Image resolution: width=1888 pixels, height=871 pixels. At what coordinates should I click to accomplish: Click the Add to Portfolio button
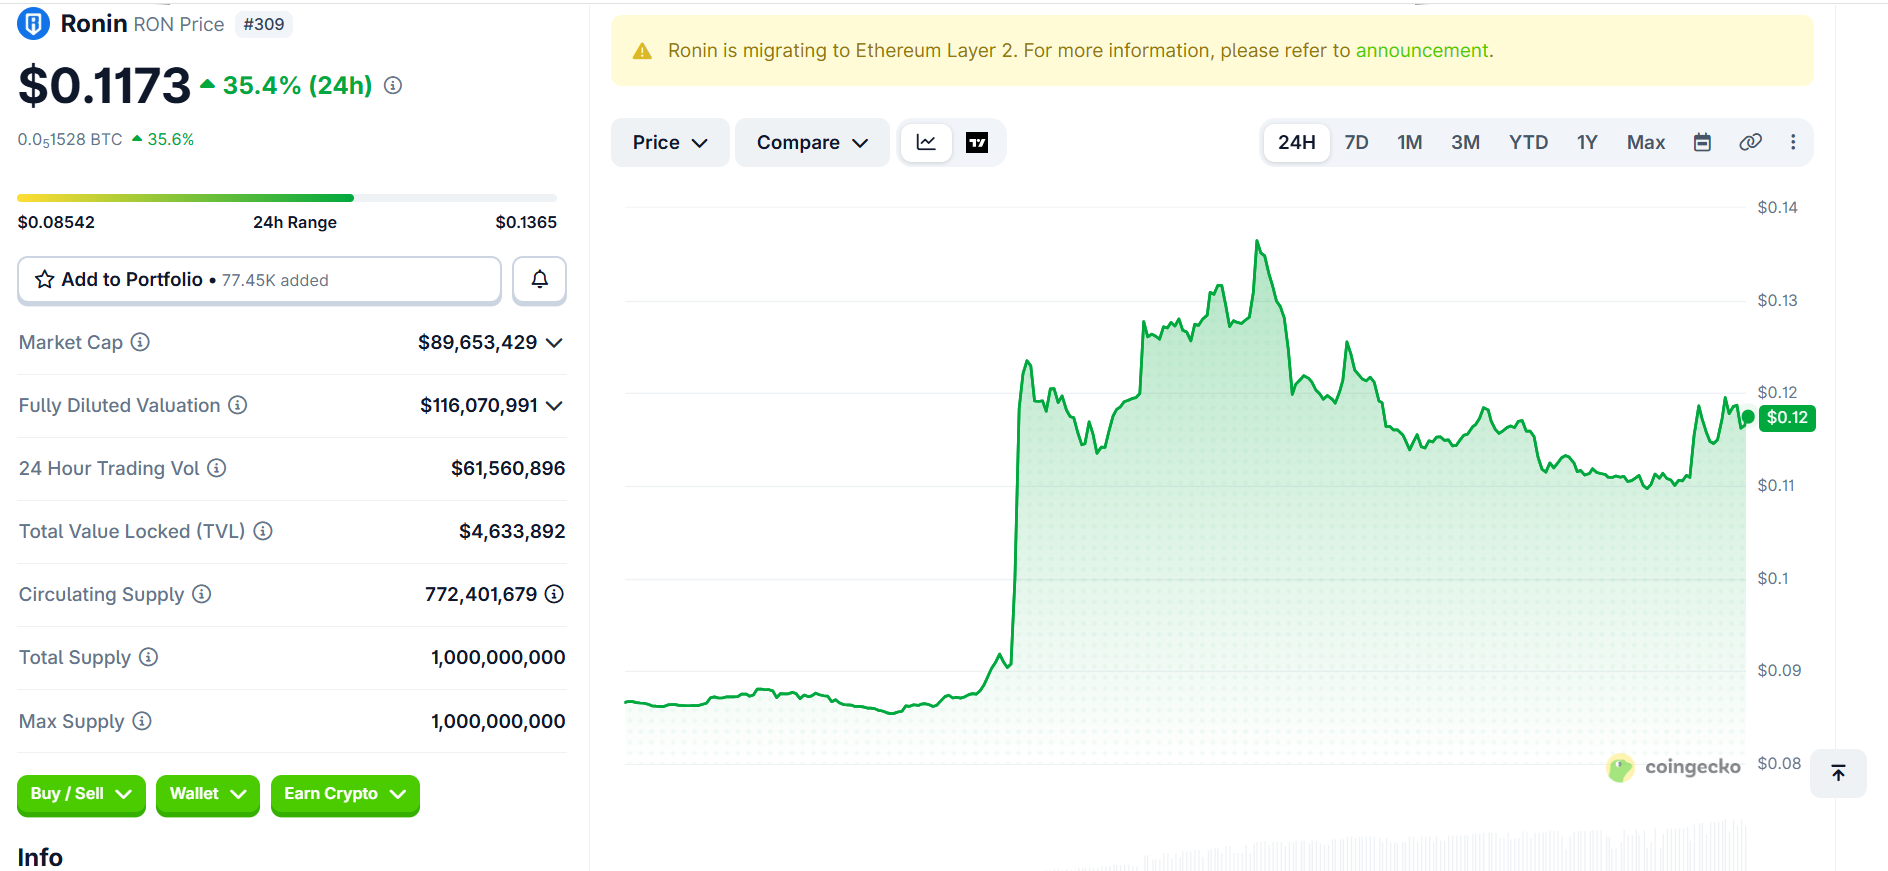(259, 280)
